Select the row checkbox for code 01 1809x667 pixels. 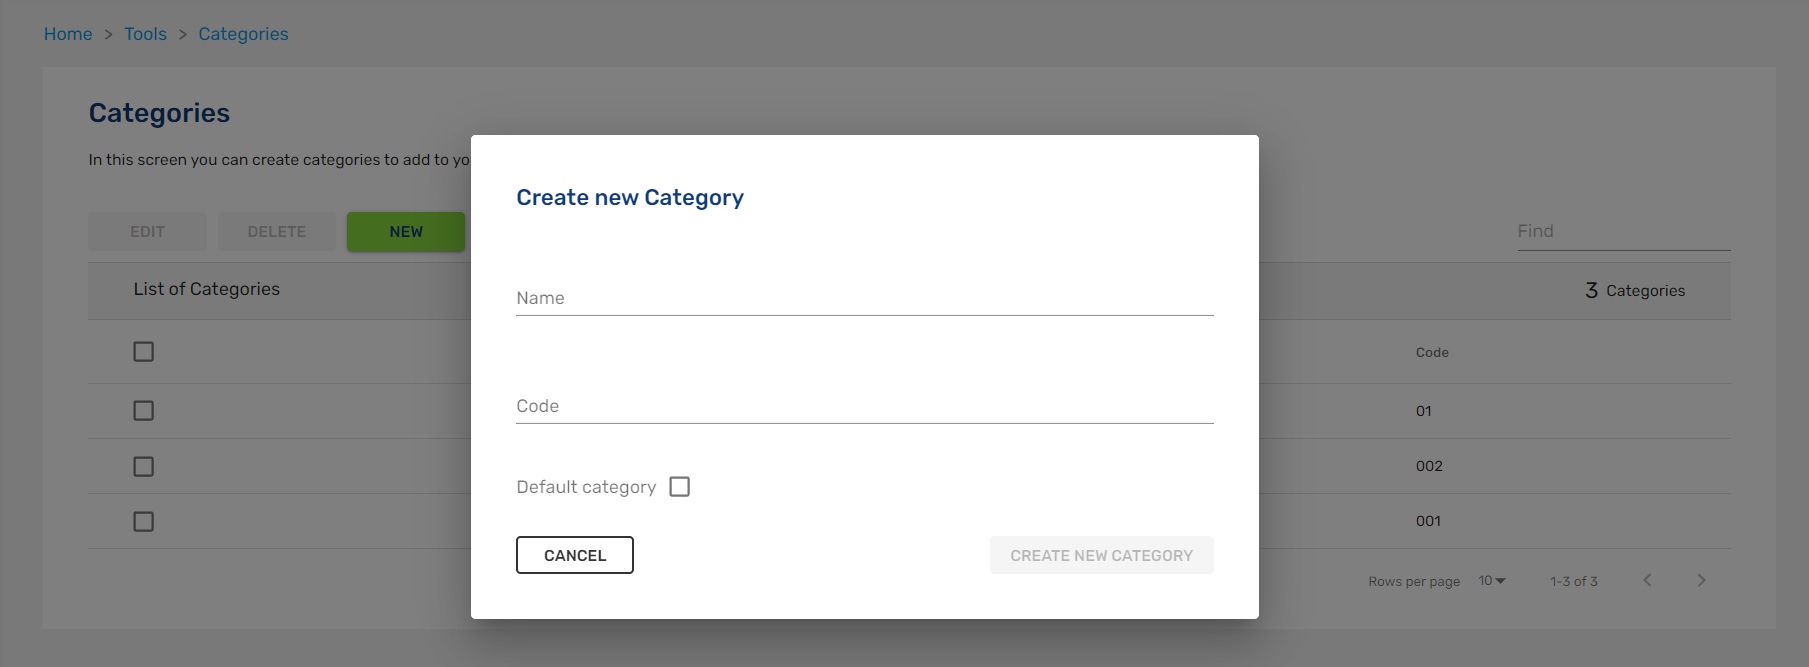(144, 411)
